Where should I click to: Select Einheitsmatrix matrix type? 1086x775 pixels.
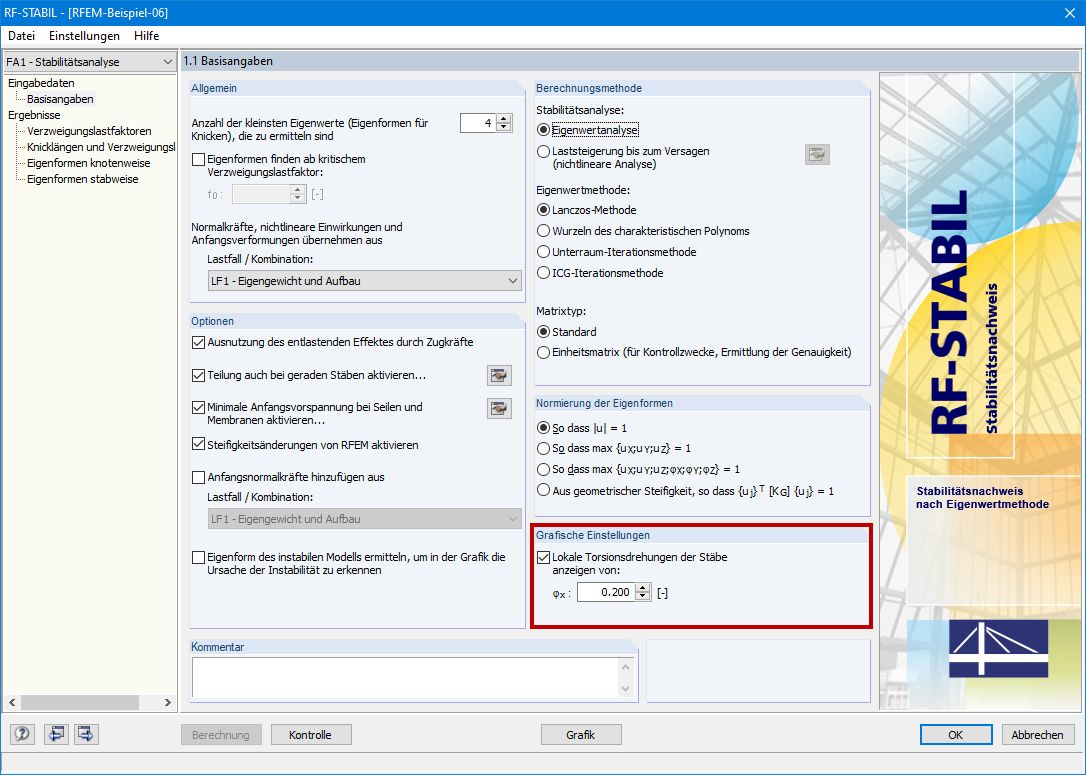544,353
